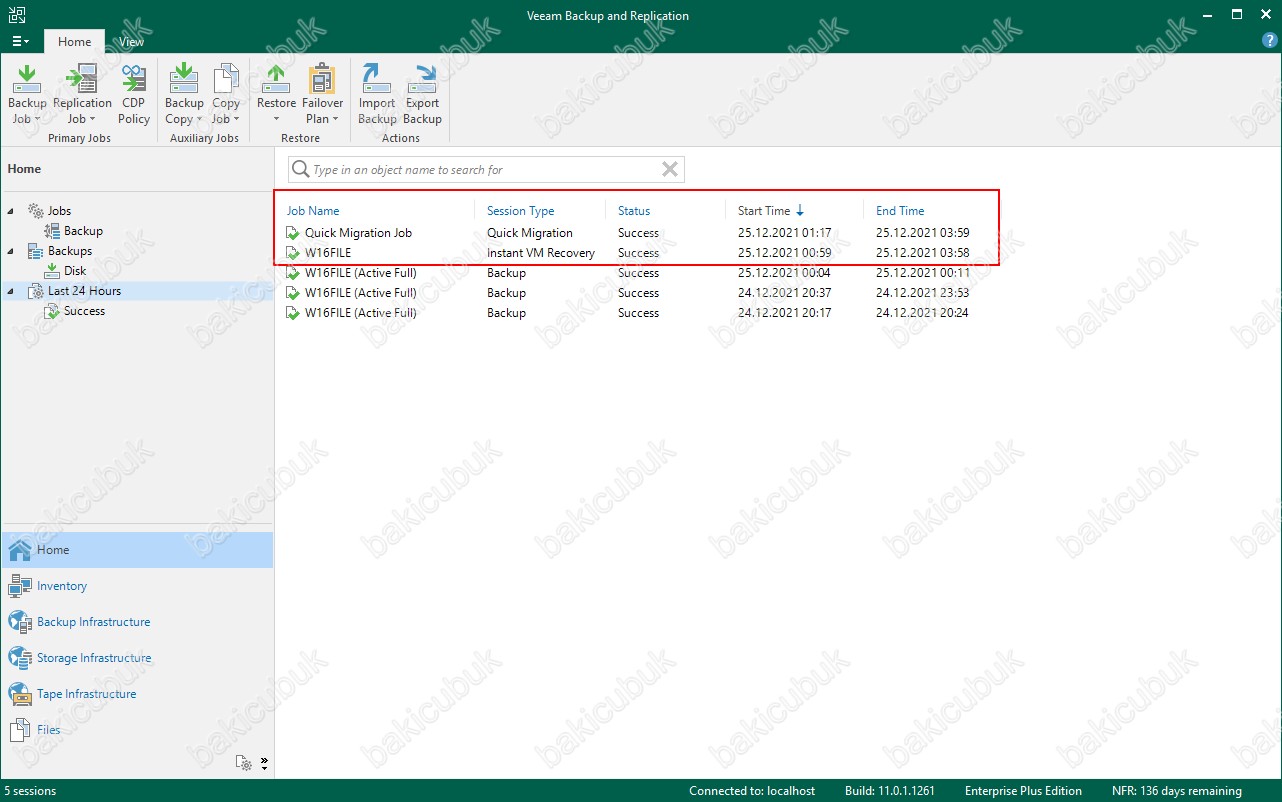Click the magnifier search icon

pos(300,170)
